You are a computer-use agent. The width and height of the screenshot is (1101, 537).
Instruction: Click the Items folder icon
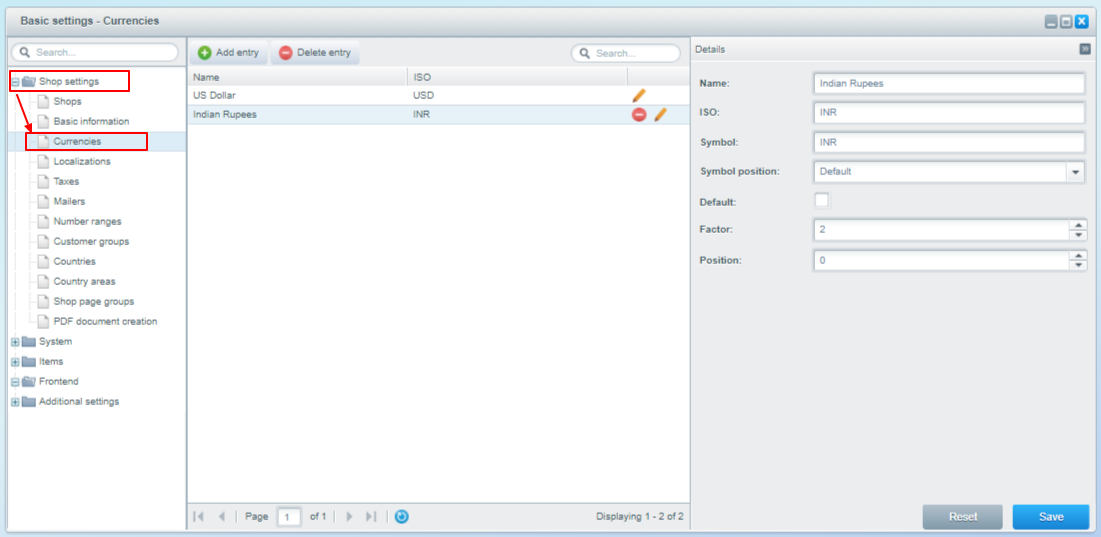pos(29,362)
